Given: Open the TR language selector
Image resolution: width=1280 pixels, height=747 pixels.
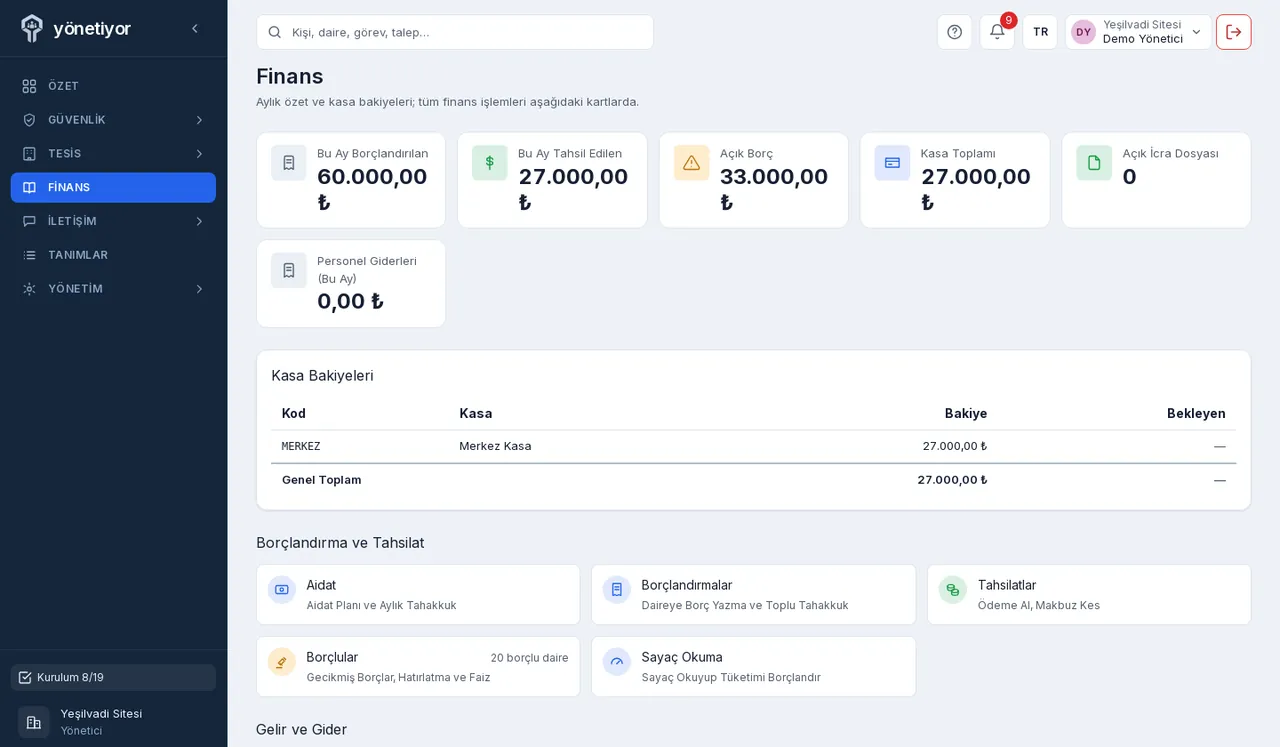Looking at the screenshot, I should coord(1040,32).
